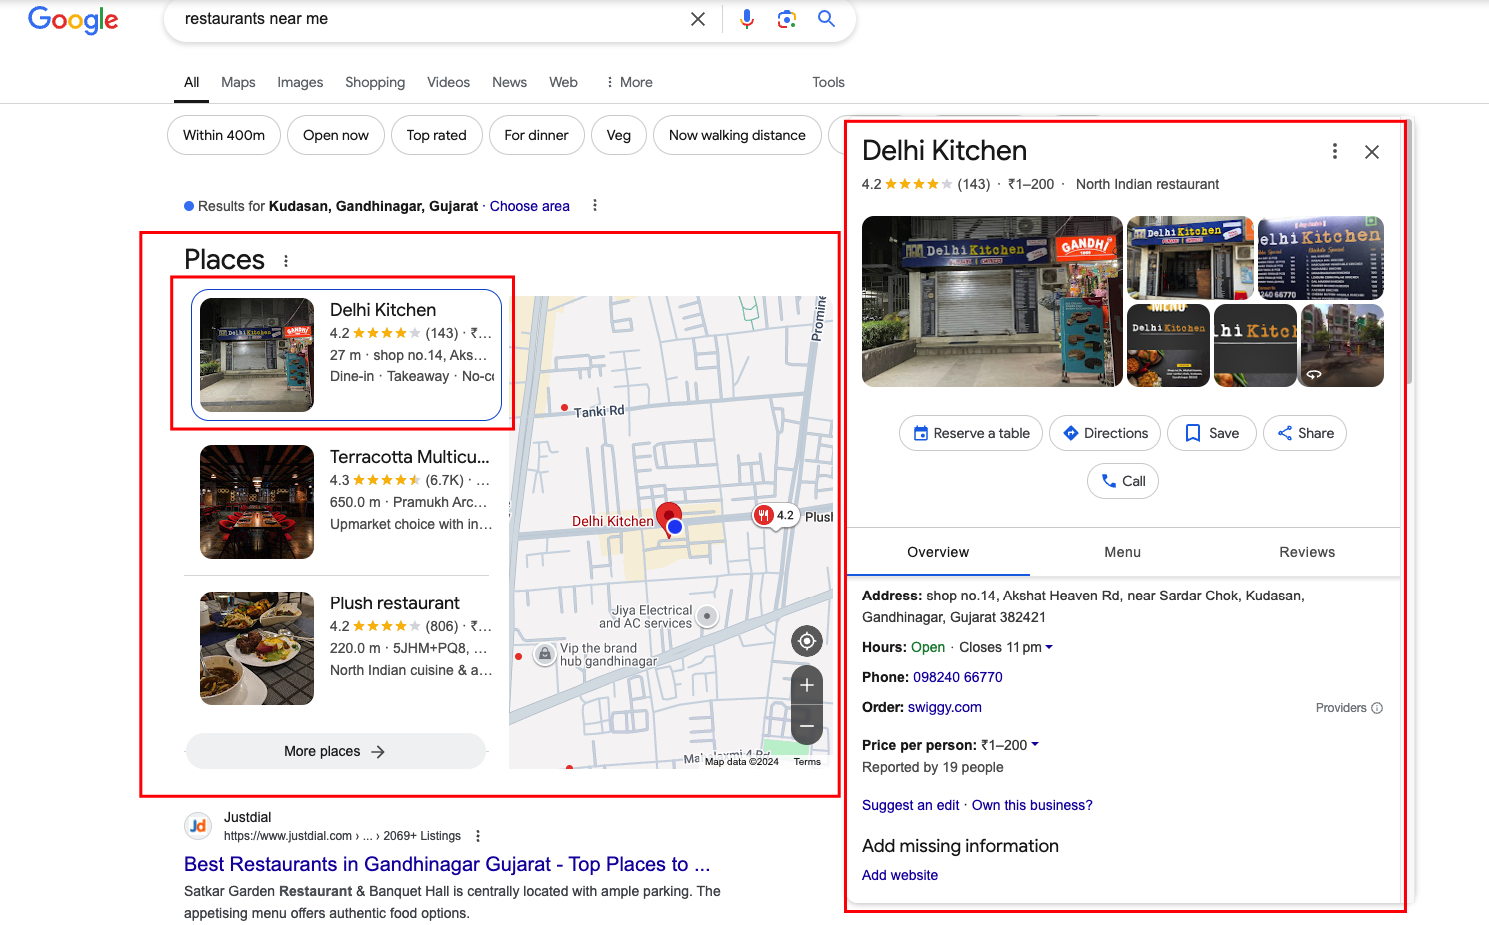Click Vip the brand hub map marker
This screenshot has width=1489, height=925.
click(x=544, y=654)
